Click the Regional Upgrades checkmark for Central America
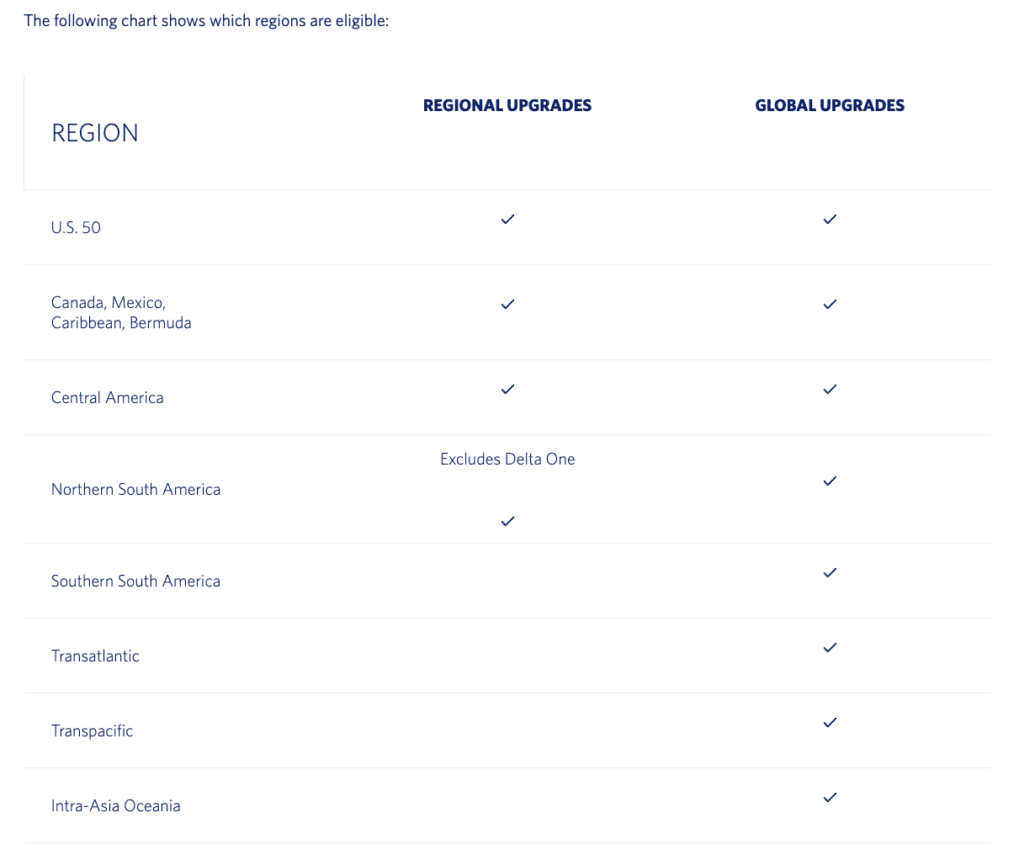 507,389
